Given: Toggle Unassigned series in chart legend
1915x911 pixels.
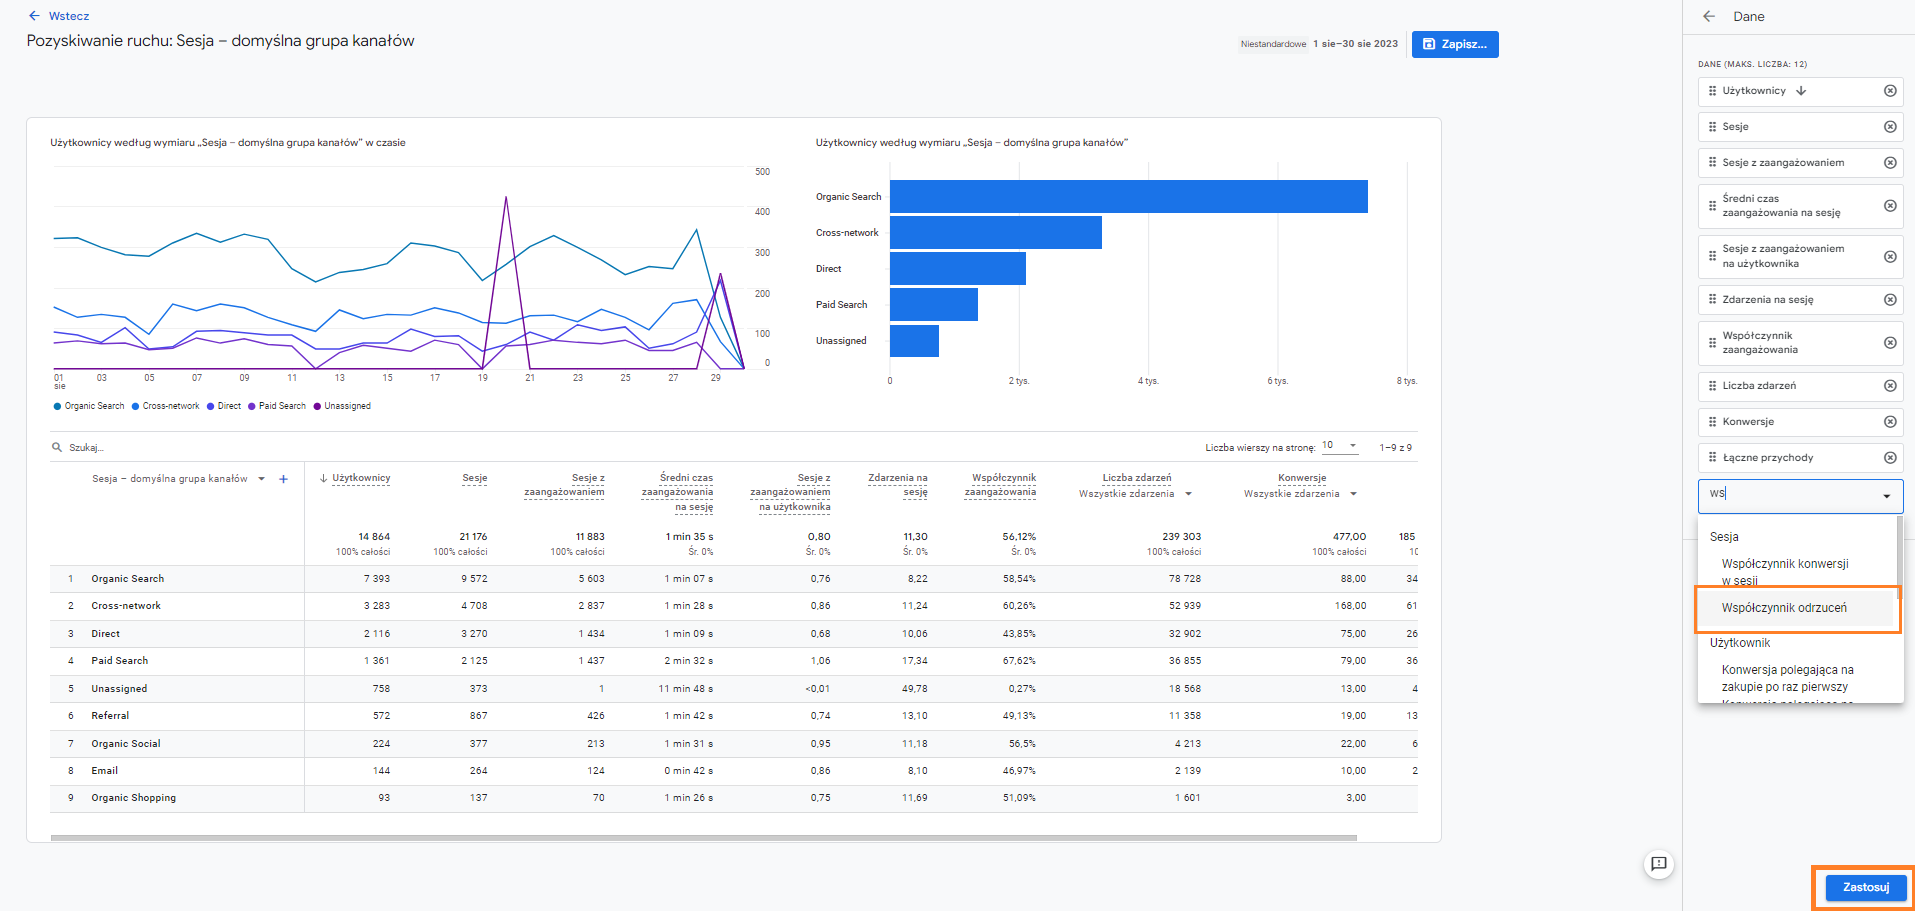Looking at the screenshot, I should pos(342,406).
